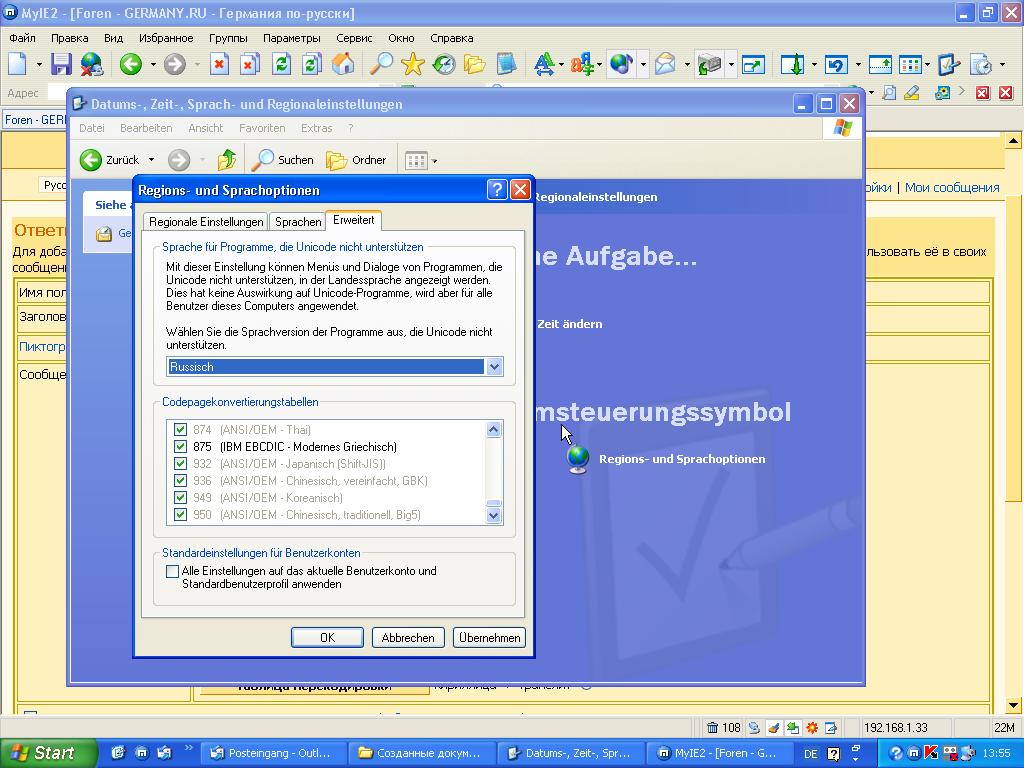Click the help question mark button in dialog title
The image size is (1024, 768).
tap(497, 190)
